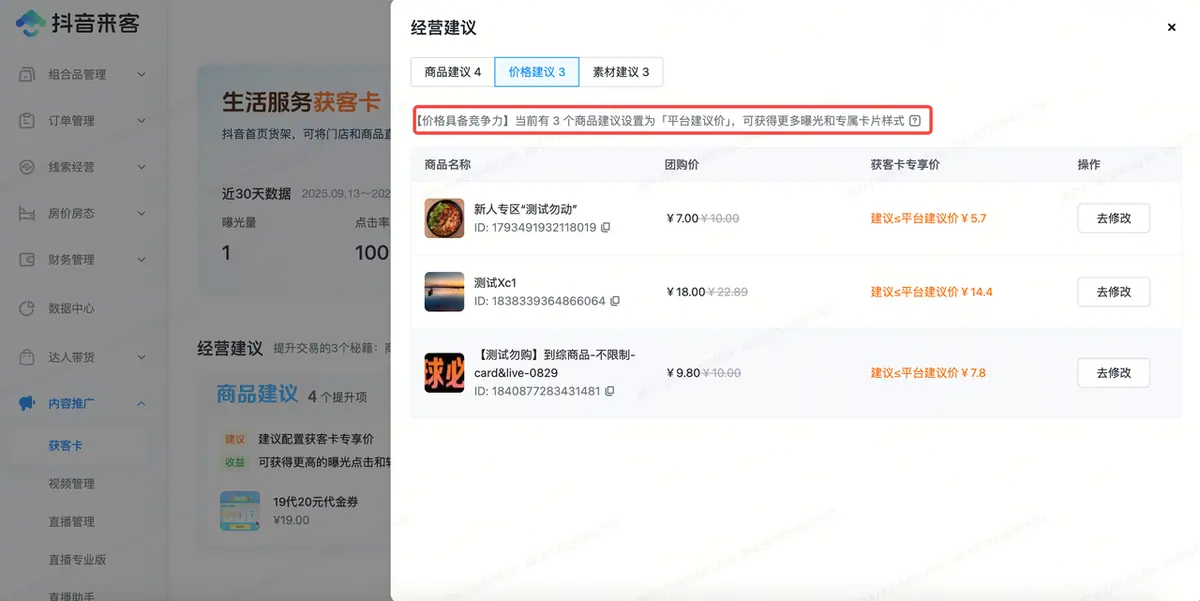Click the 抖音来客 logo icon

[30, 23]
